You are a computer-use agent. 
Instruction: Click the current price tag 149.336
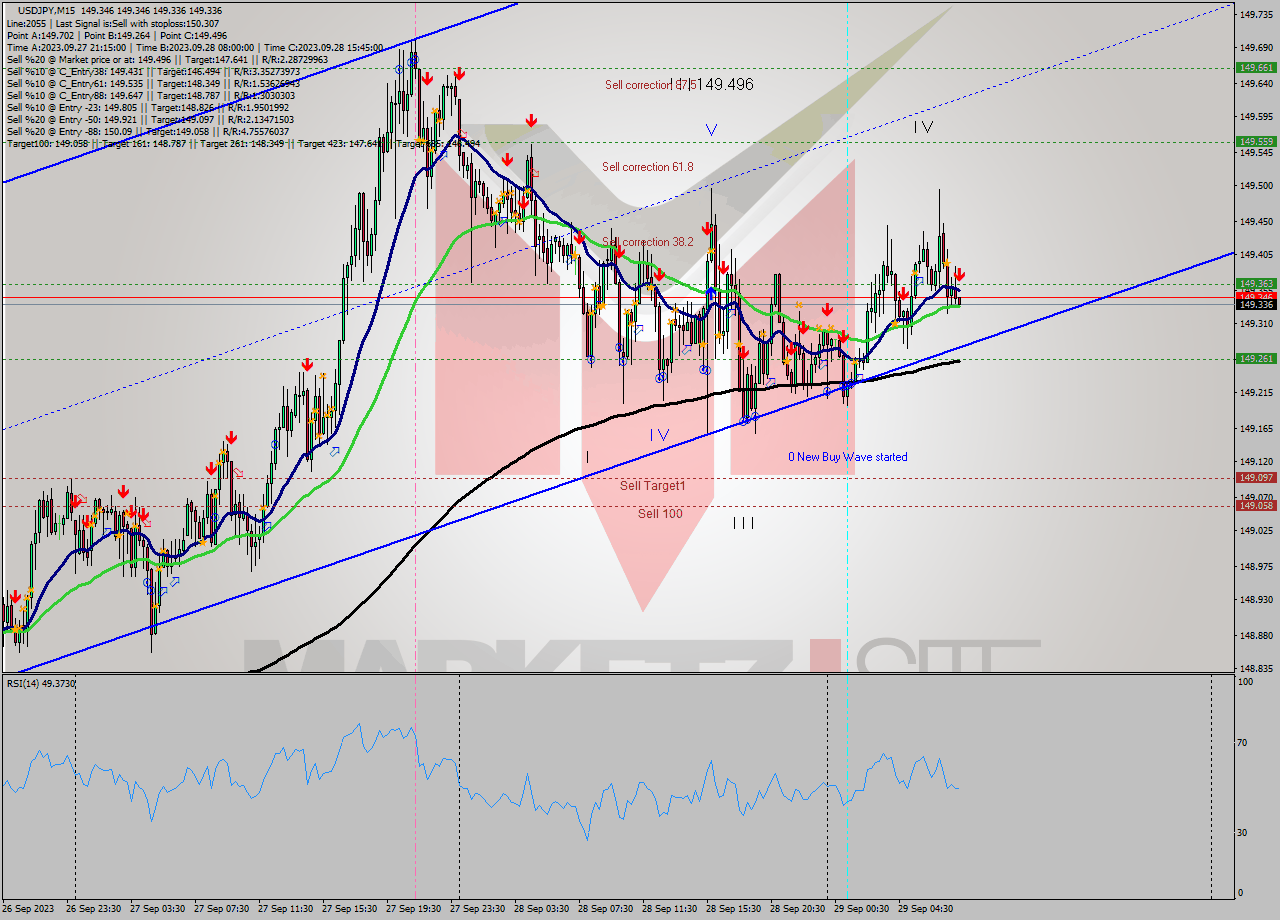pos(1256,304)
